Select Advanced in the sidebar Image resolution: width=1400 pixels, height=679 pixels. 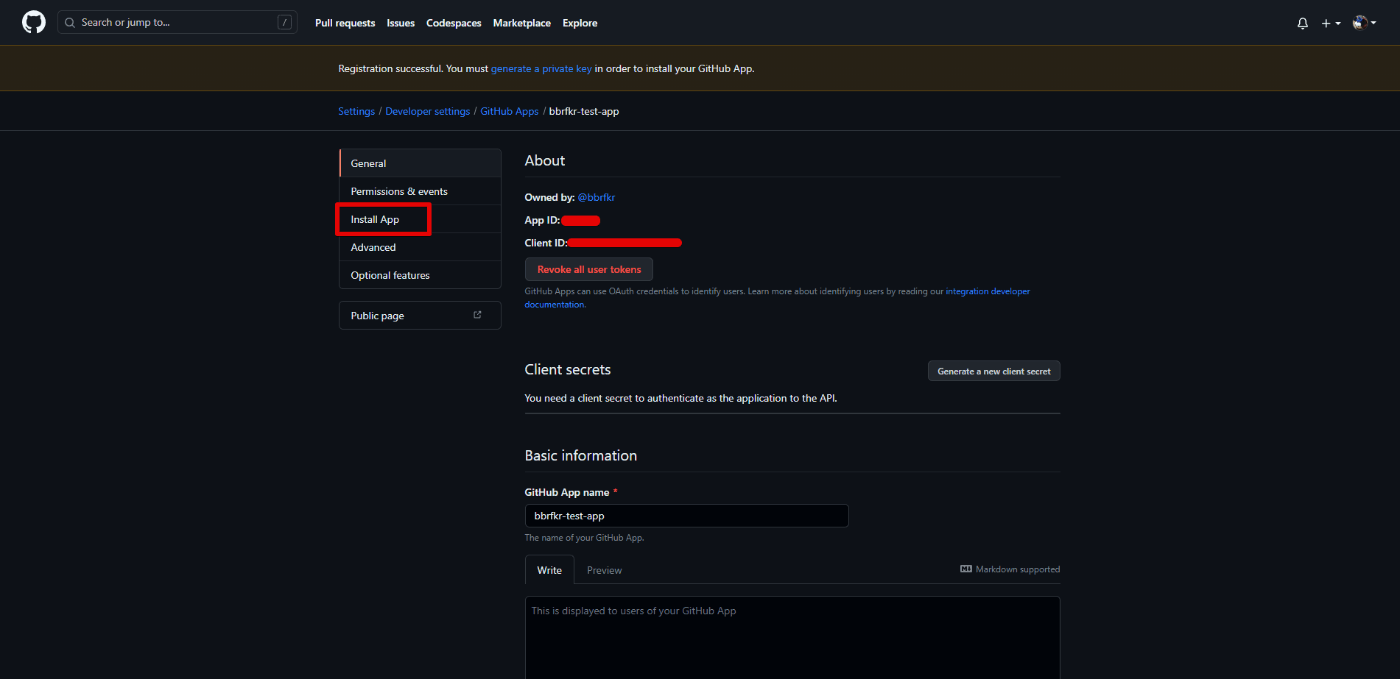click(x=420, y=247)
